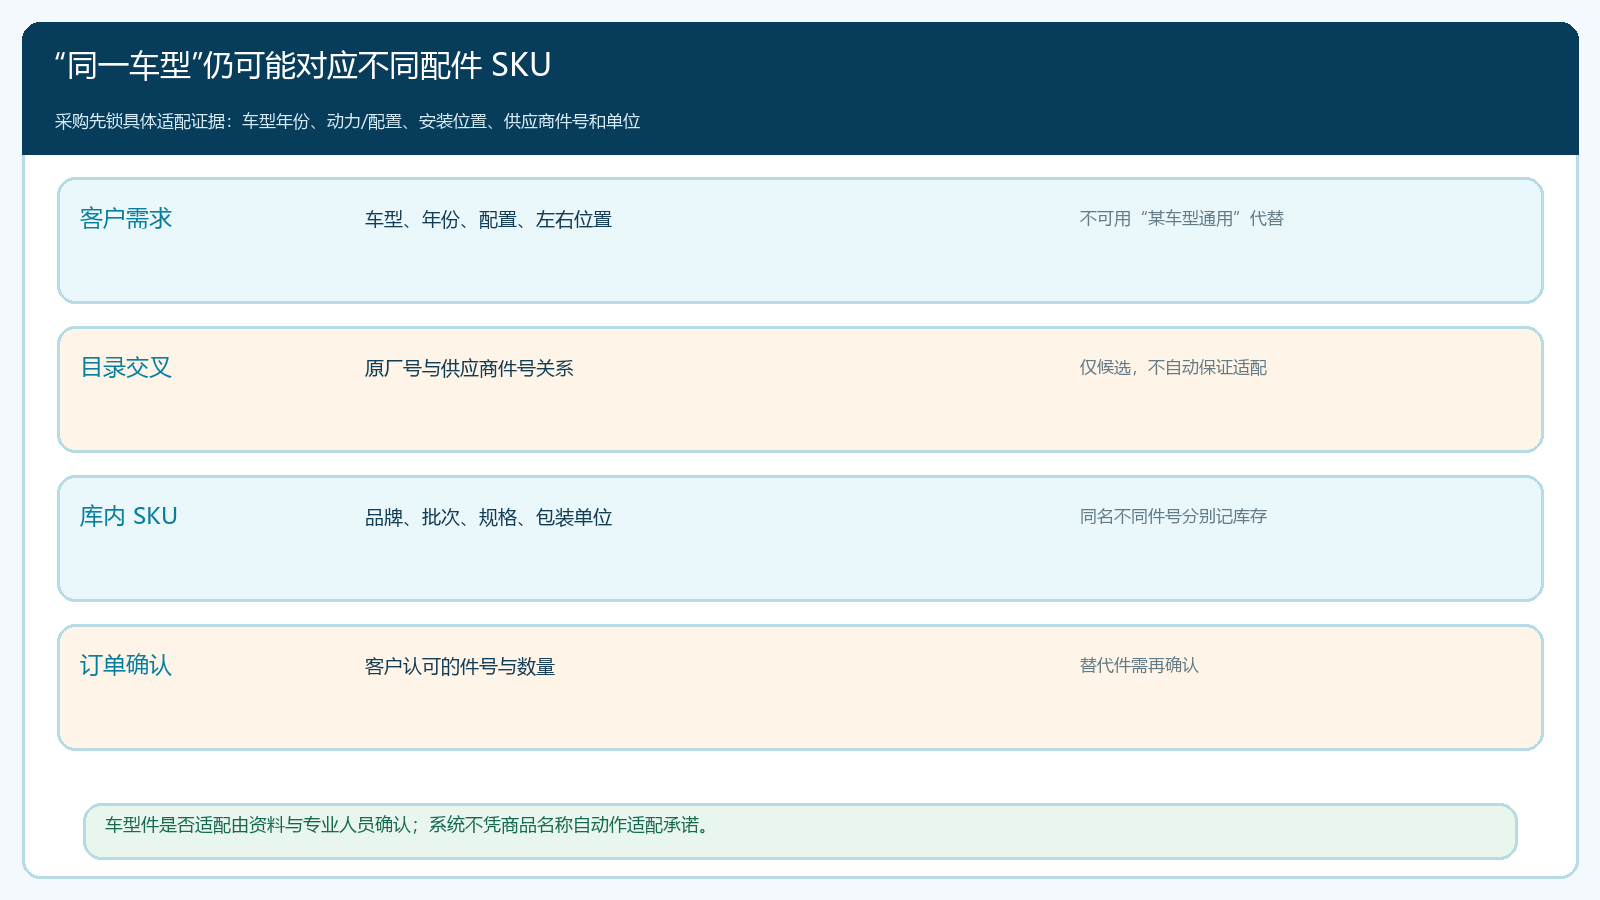The image size is (1600, 900).
Task: Select text 品牌、批次、规格、包装单位
Action: point(488,517)
